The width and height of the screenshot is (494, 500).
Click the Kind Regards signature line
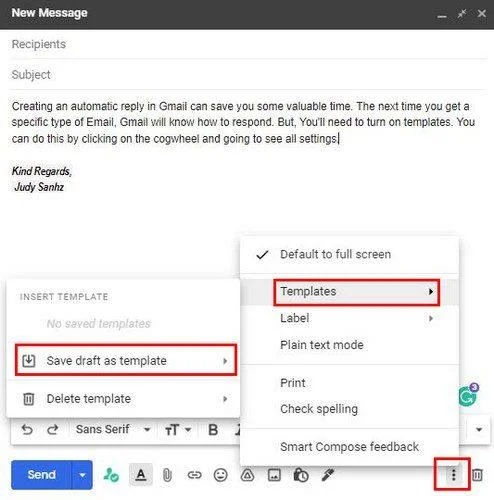pos(42,171)
